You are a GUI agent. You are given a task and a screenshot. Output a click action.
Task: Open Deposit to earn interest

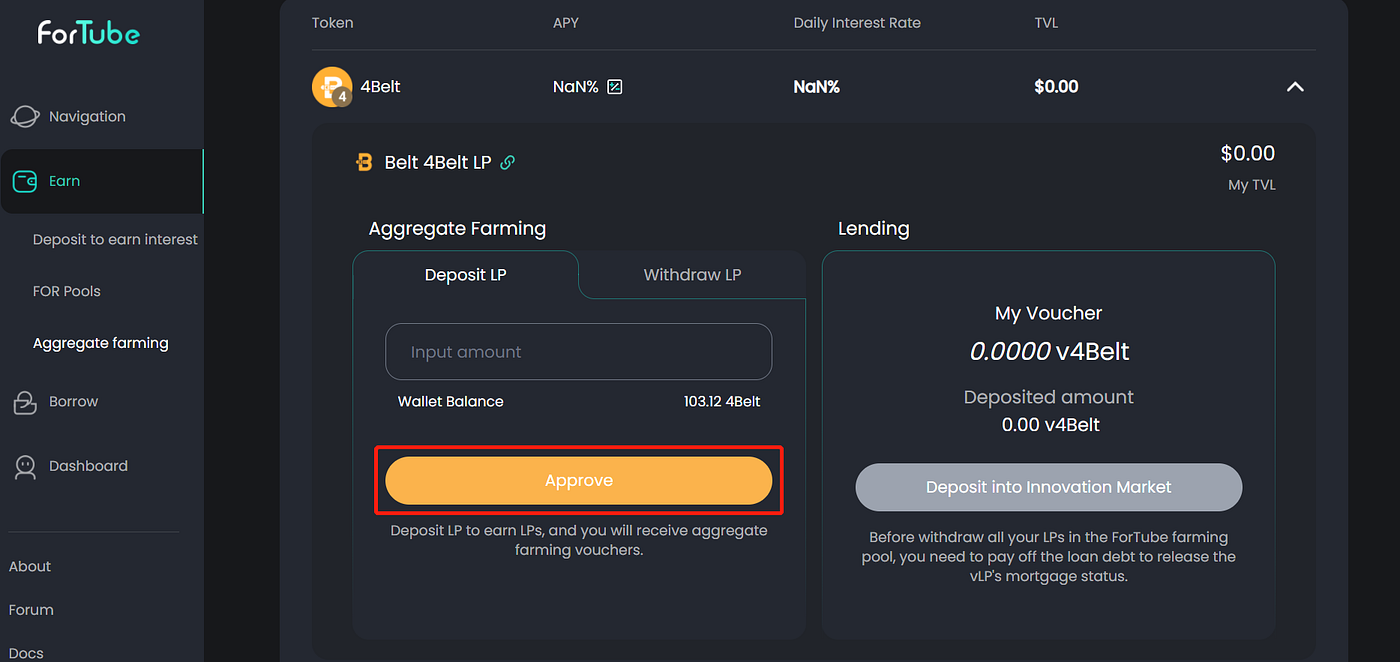(x=115, y=239)
